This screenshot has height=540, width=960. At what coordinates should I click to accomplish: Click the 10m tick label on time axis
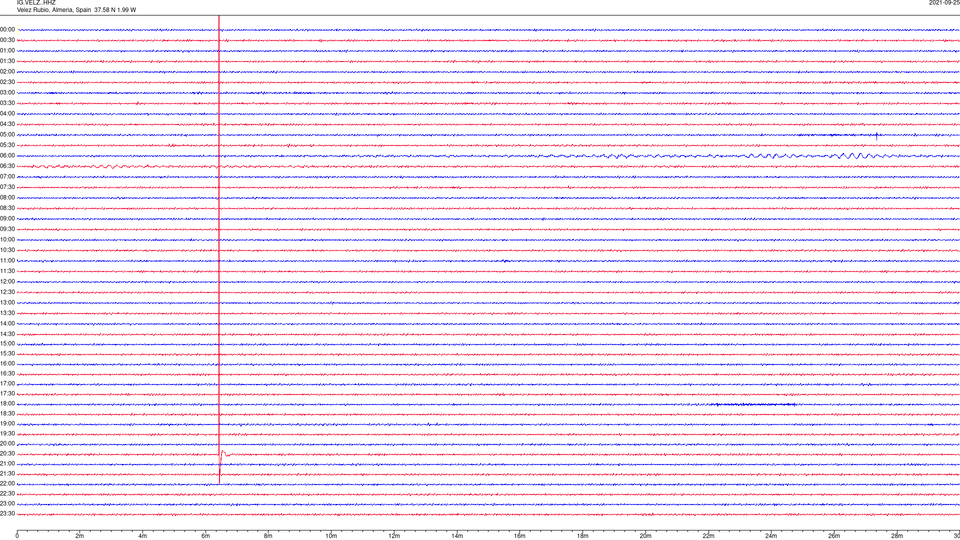click(x=331, y=536)
